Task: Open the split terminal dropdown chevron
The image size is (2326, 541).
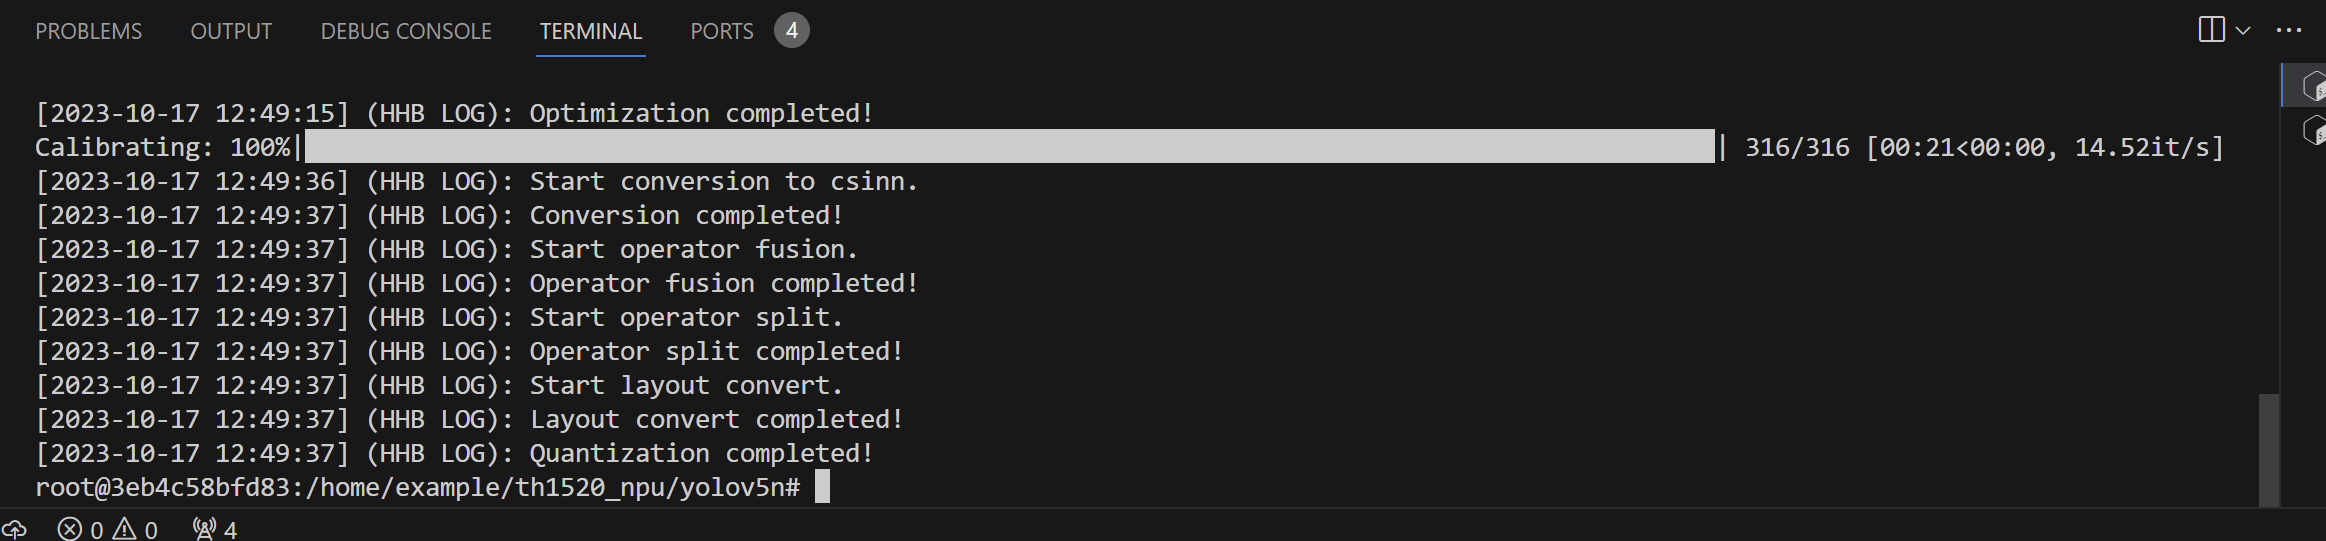Action: [2243, 31]
